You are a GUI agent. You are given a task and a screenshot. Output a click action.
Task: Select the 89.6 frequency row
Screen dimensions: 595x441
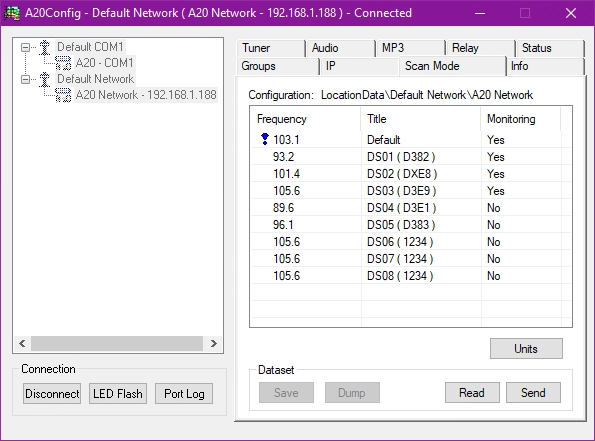(x=411, y=208)
